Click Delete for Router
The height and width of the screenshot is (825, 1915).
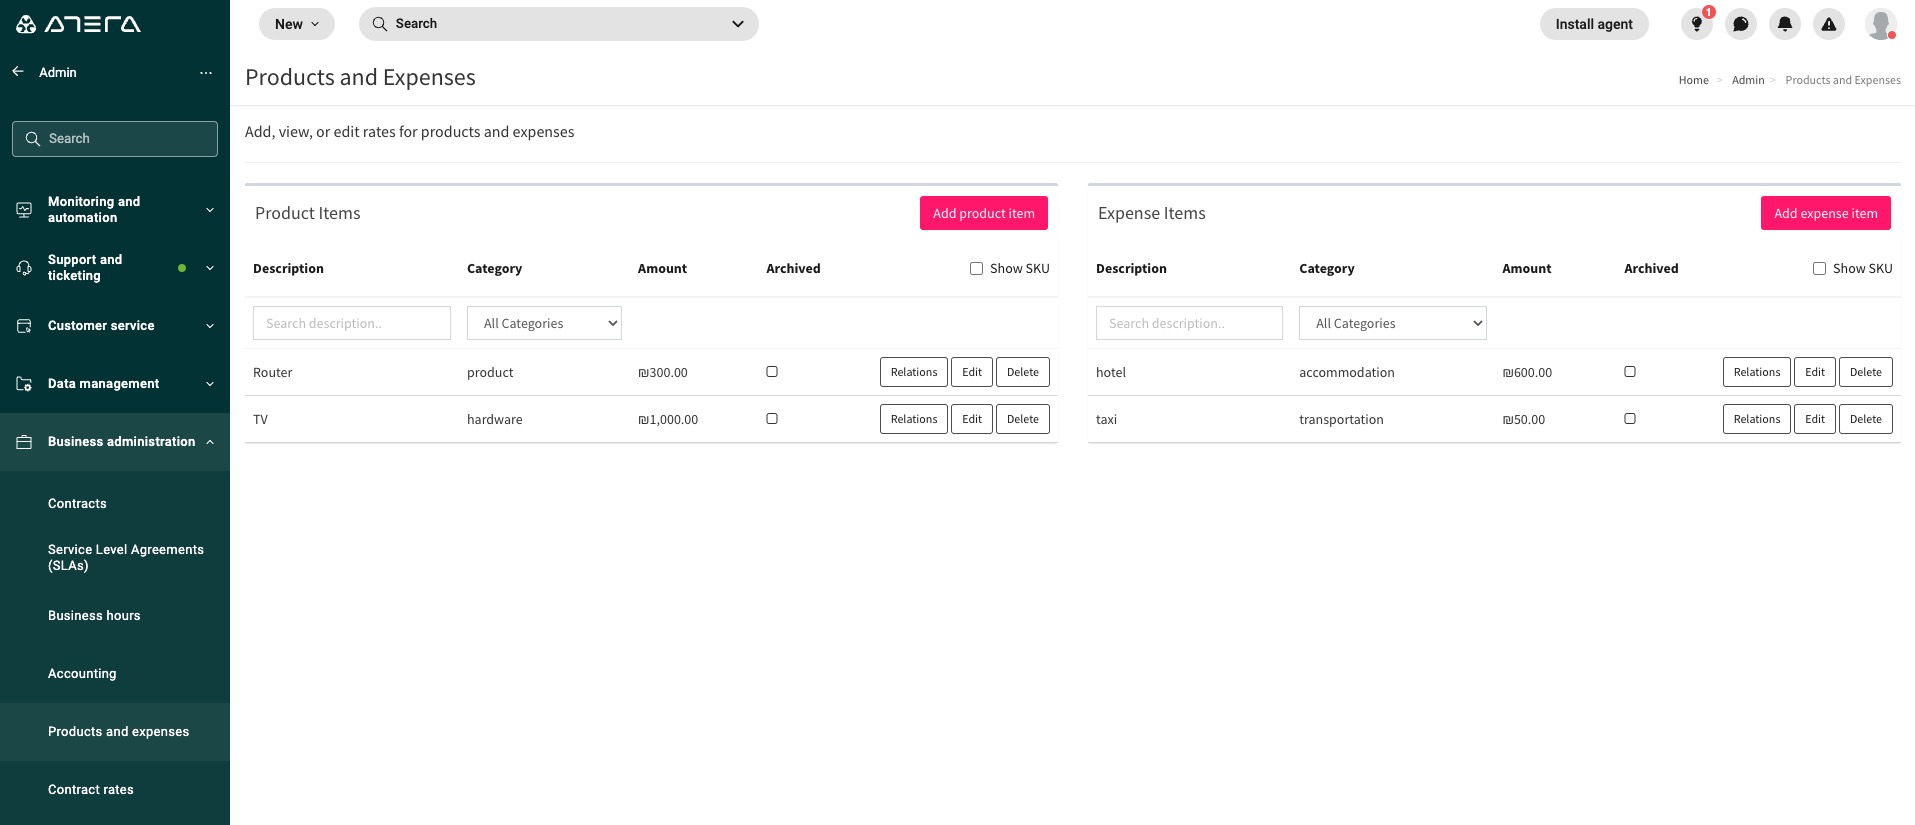click(1023, 372)
